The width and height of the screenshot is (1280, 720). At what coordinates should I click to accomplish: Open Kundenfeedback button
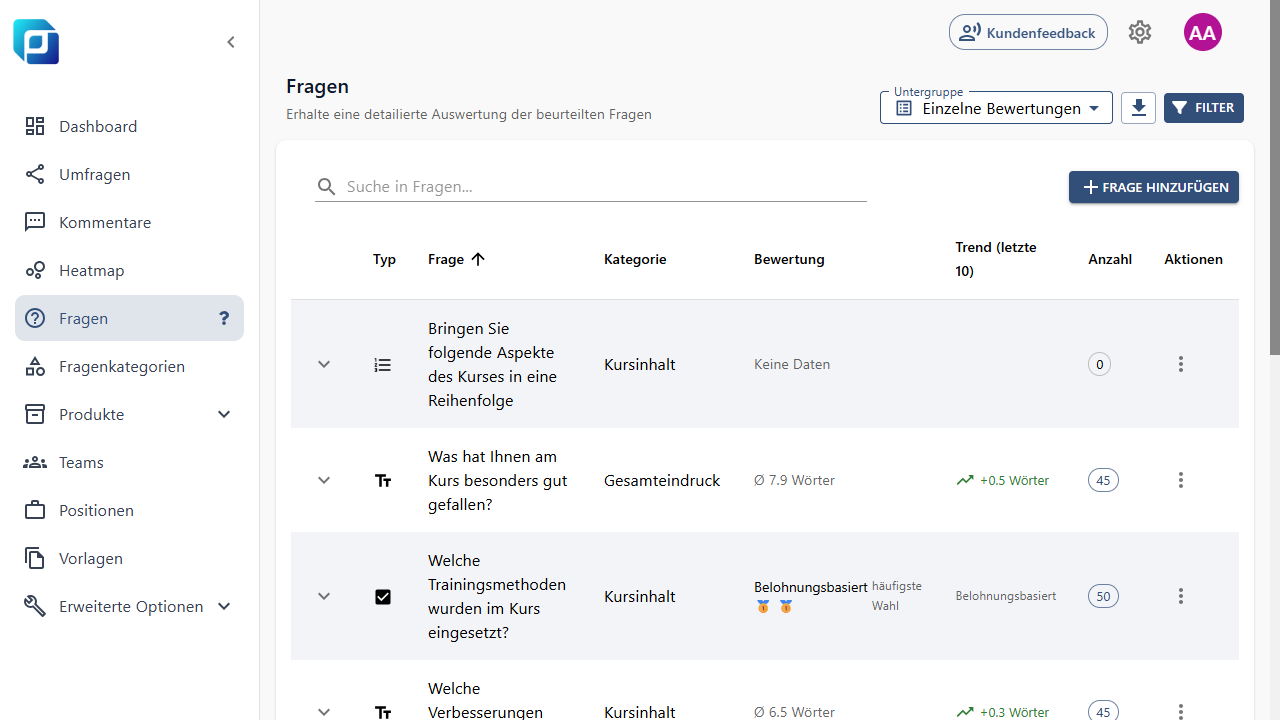coord(1028,32)
